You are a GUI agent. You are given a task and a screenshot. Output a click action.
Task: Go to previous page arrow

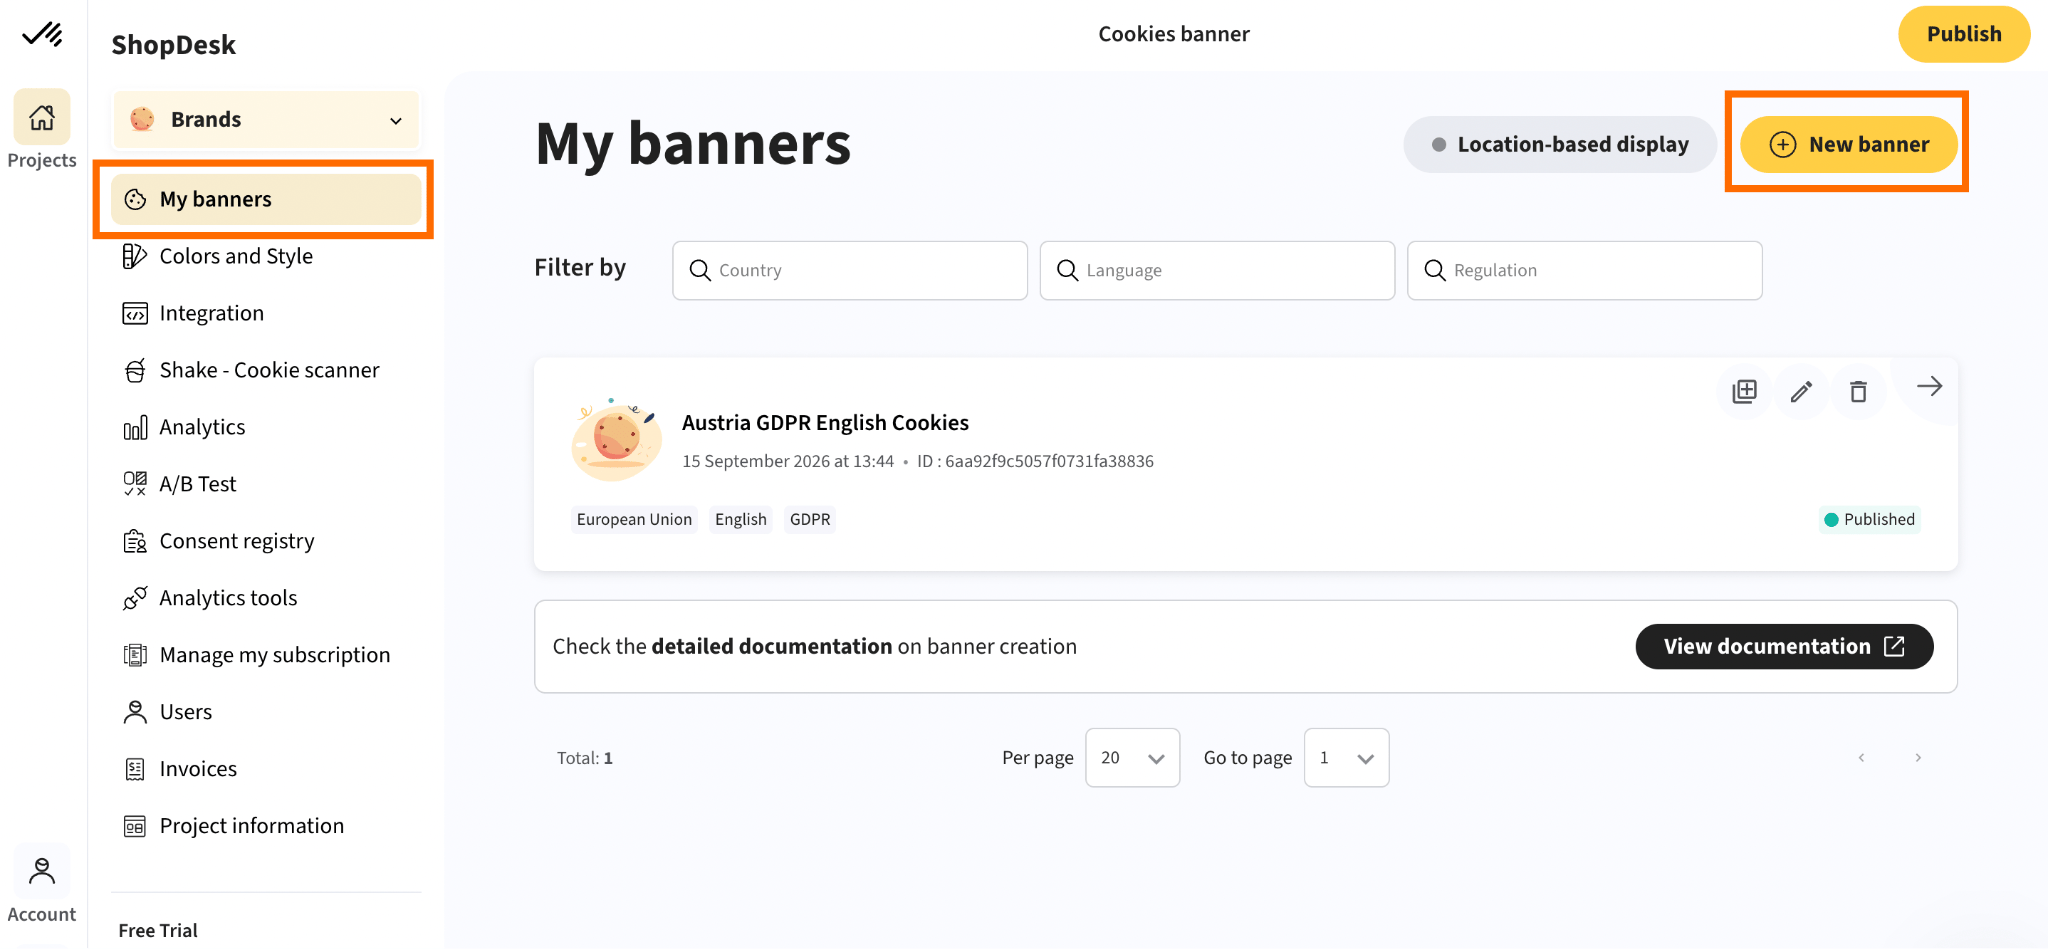coord(1861,758)
